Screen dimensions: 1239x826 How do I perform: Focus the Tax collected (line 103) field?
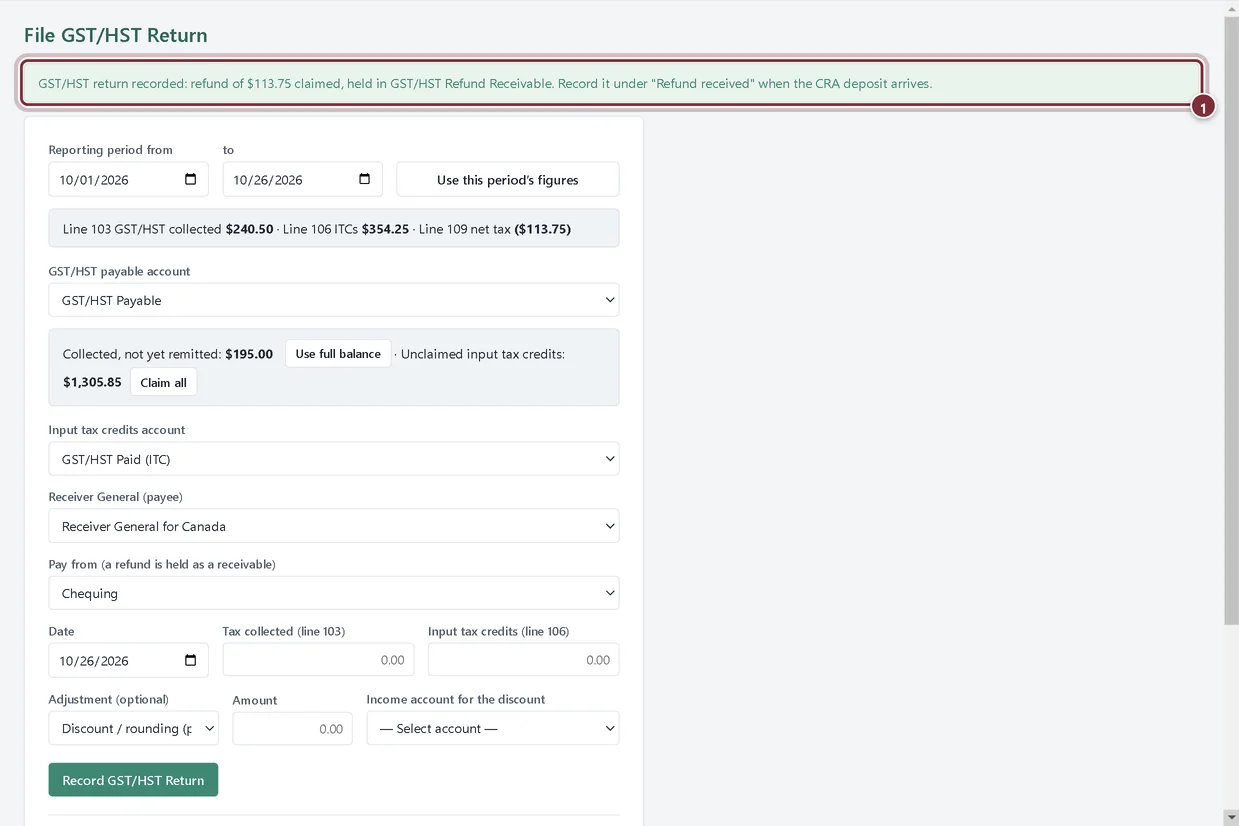pyautogui.click(x=318, y=660)
